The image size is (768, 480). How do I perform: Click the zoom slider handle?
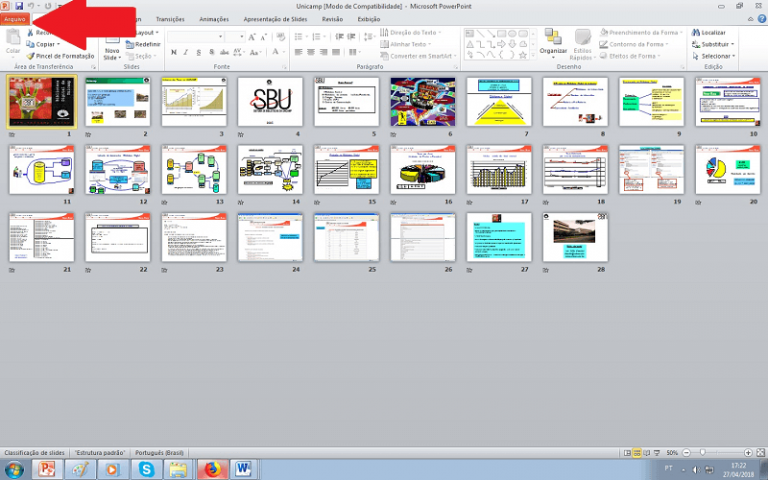point(702,452)
